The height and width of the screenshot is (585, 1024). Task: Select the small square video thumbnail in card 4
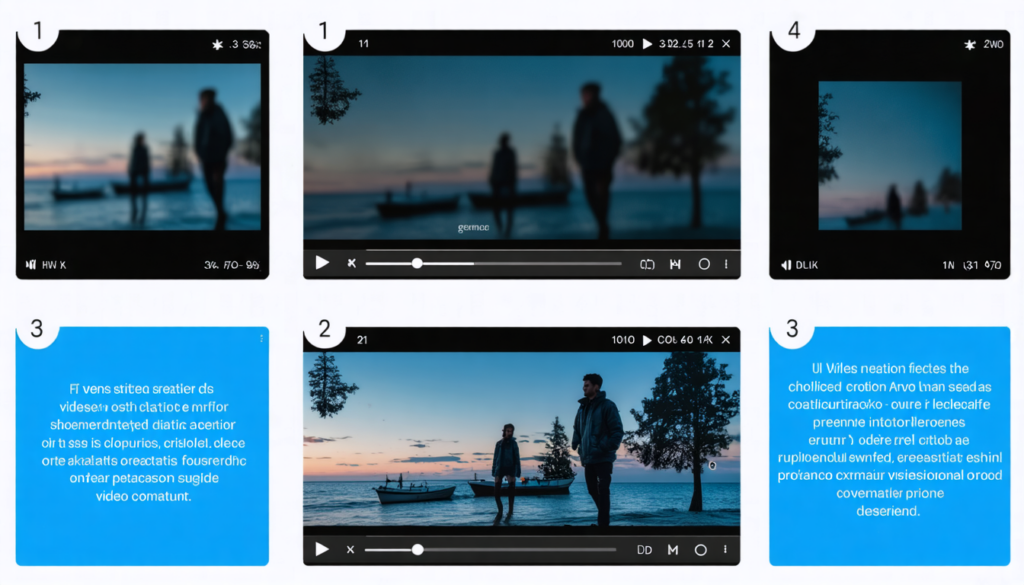click(890, 155)
